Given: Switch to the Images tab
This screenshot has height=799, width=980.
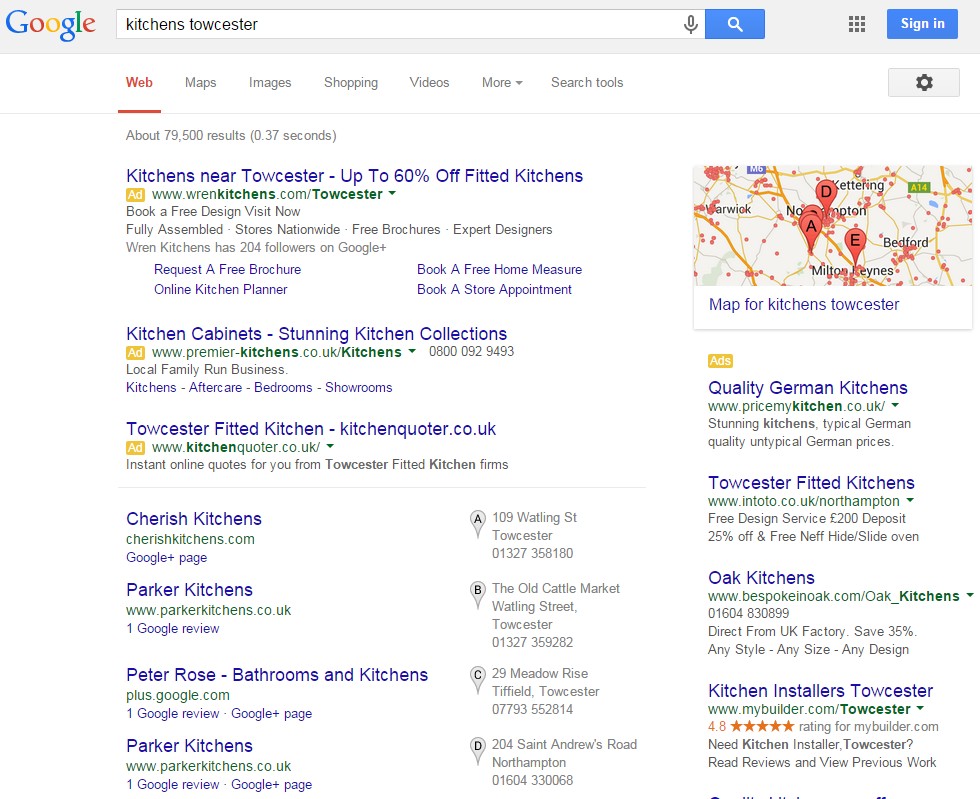Looking at the screenshot, I should (270, 83).
